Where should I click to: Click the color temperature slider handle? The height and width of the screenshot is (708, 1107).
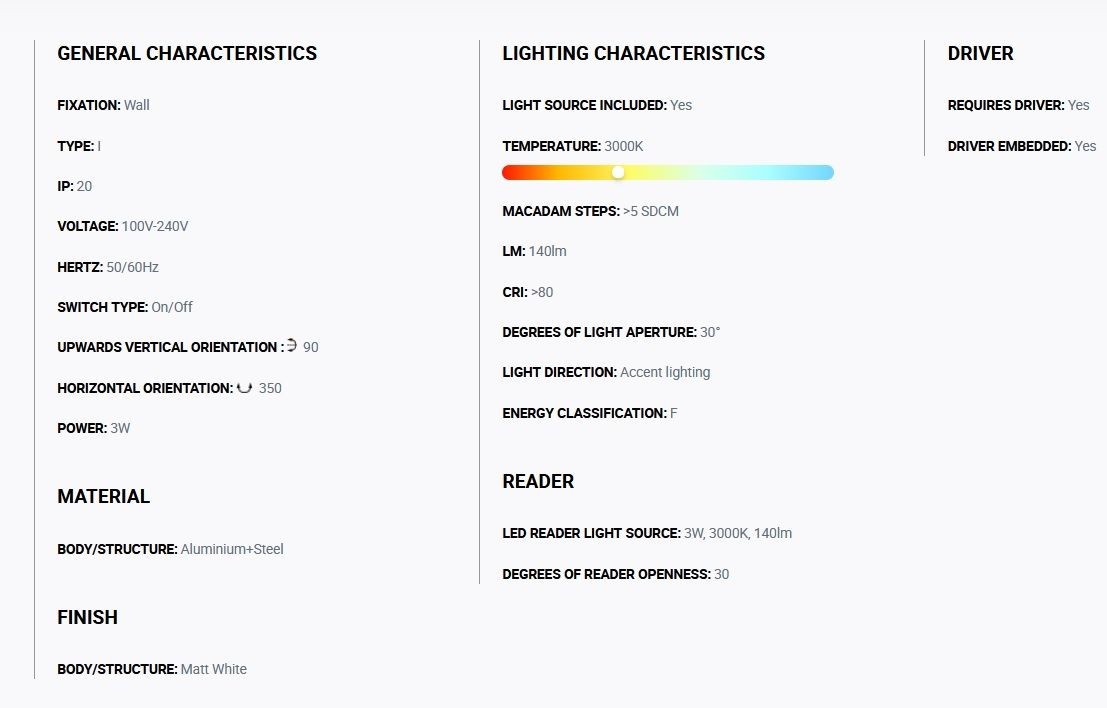[618, 172]
